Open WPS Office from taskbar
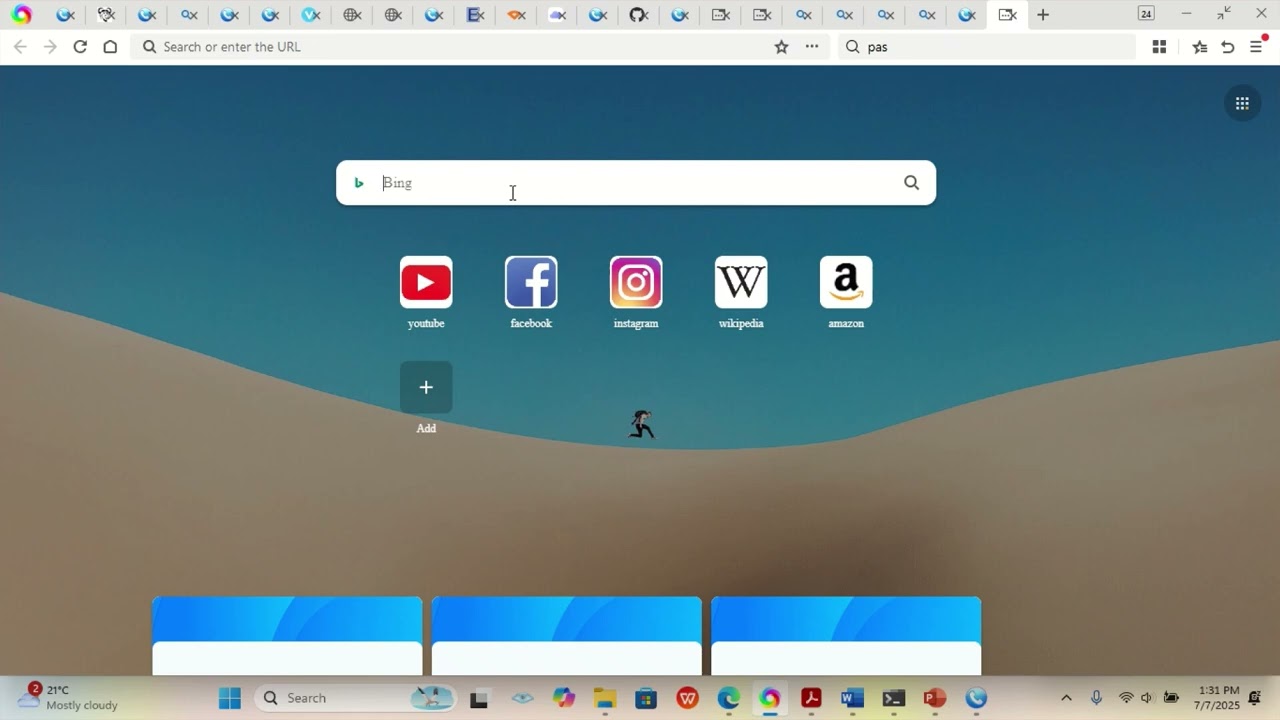 point(687,698)
